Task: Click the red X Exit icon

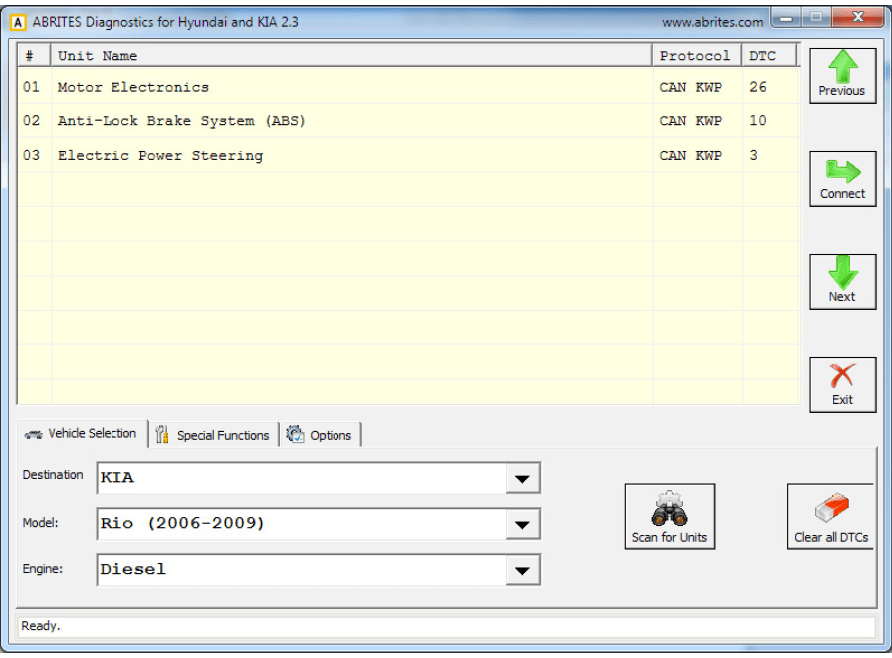Action: coord(842,377)
